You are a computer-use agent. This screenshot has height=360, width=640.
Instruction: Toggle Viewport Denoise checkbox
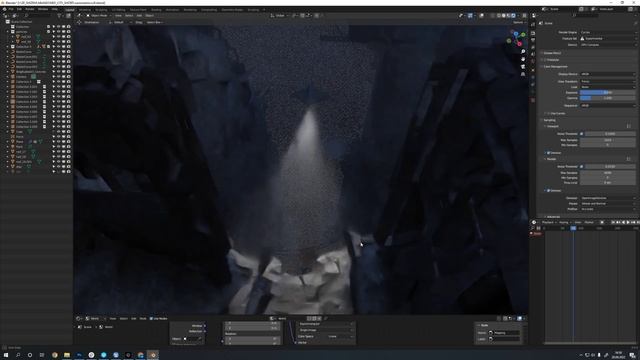tap(549, 153)
